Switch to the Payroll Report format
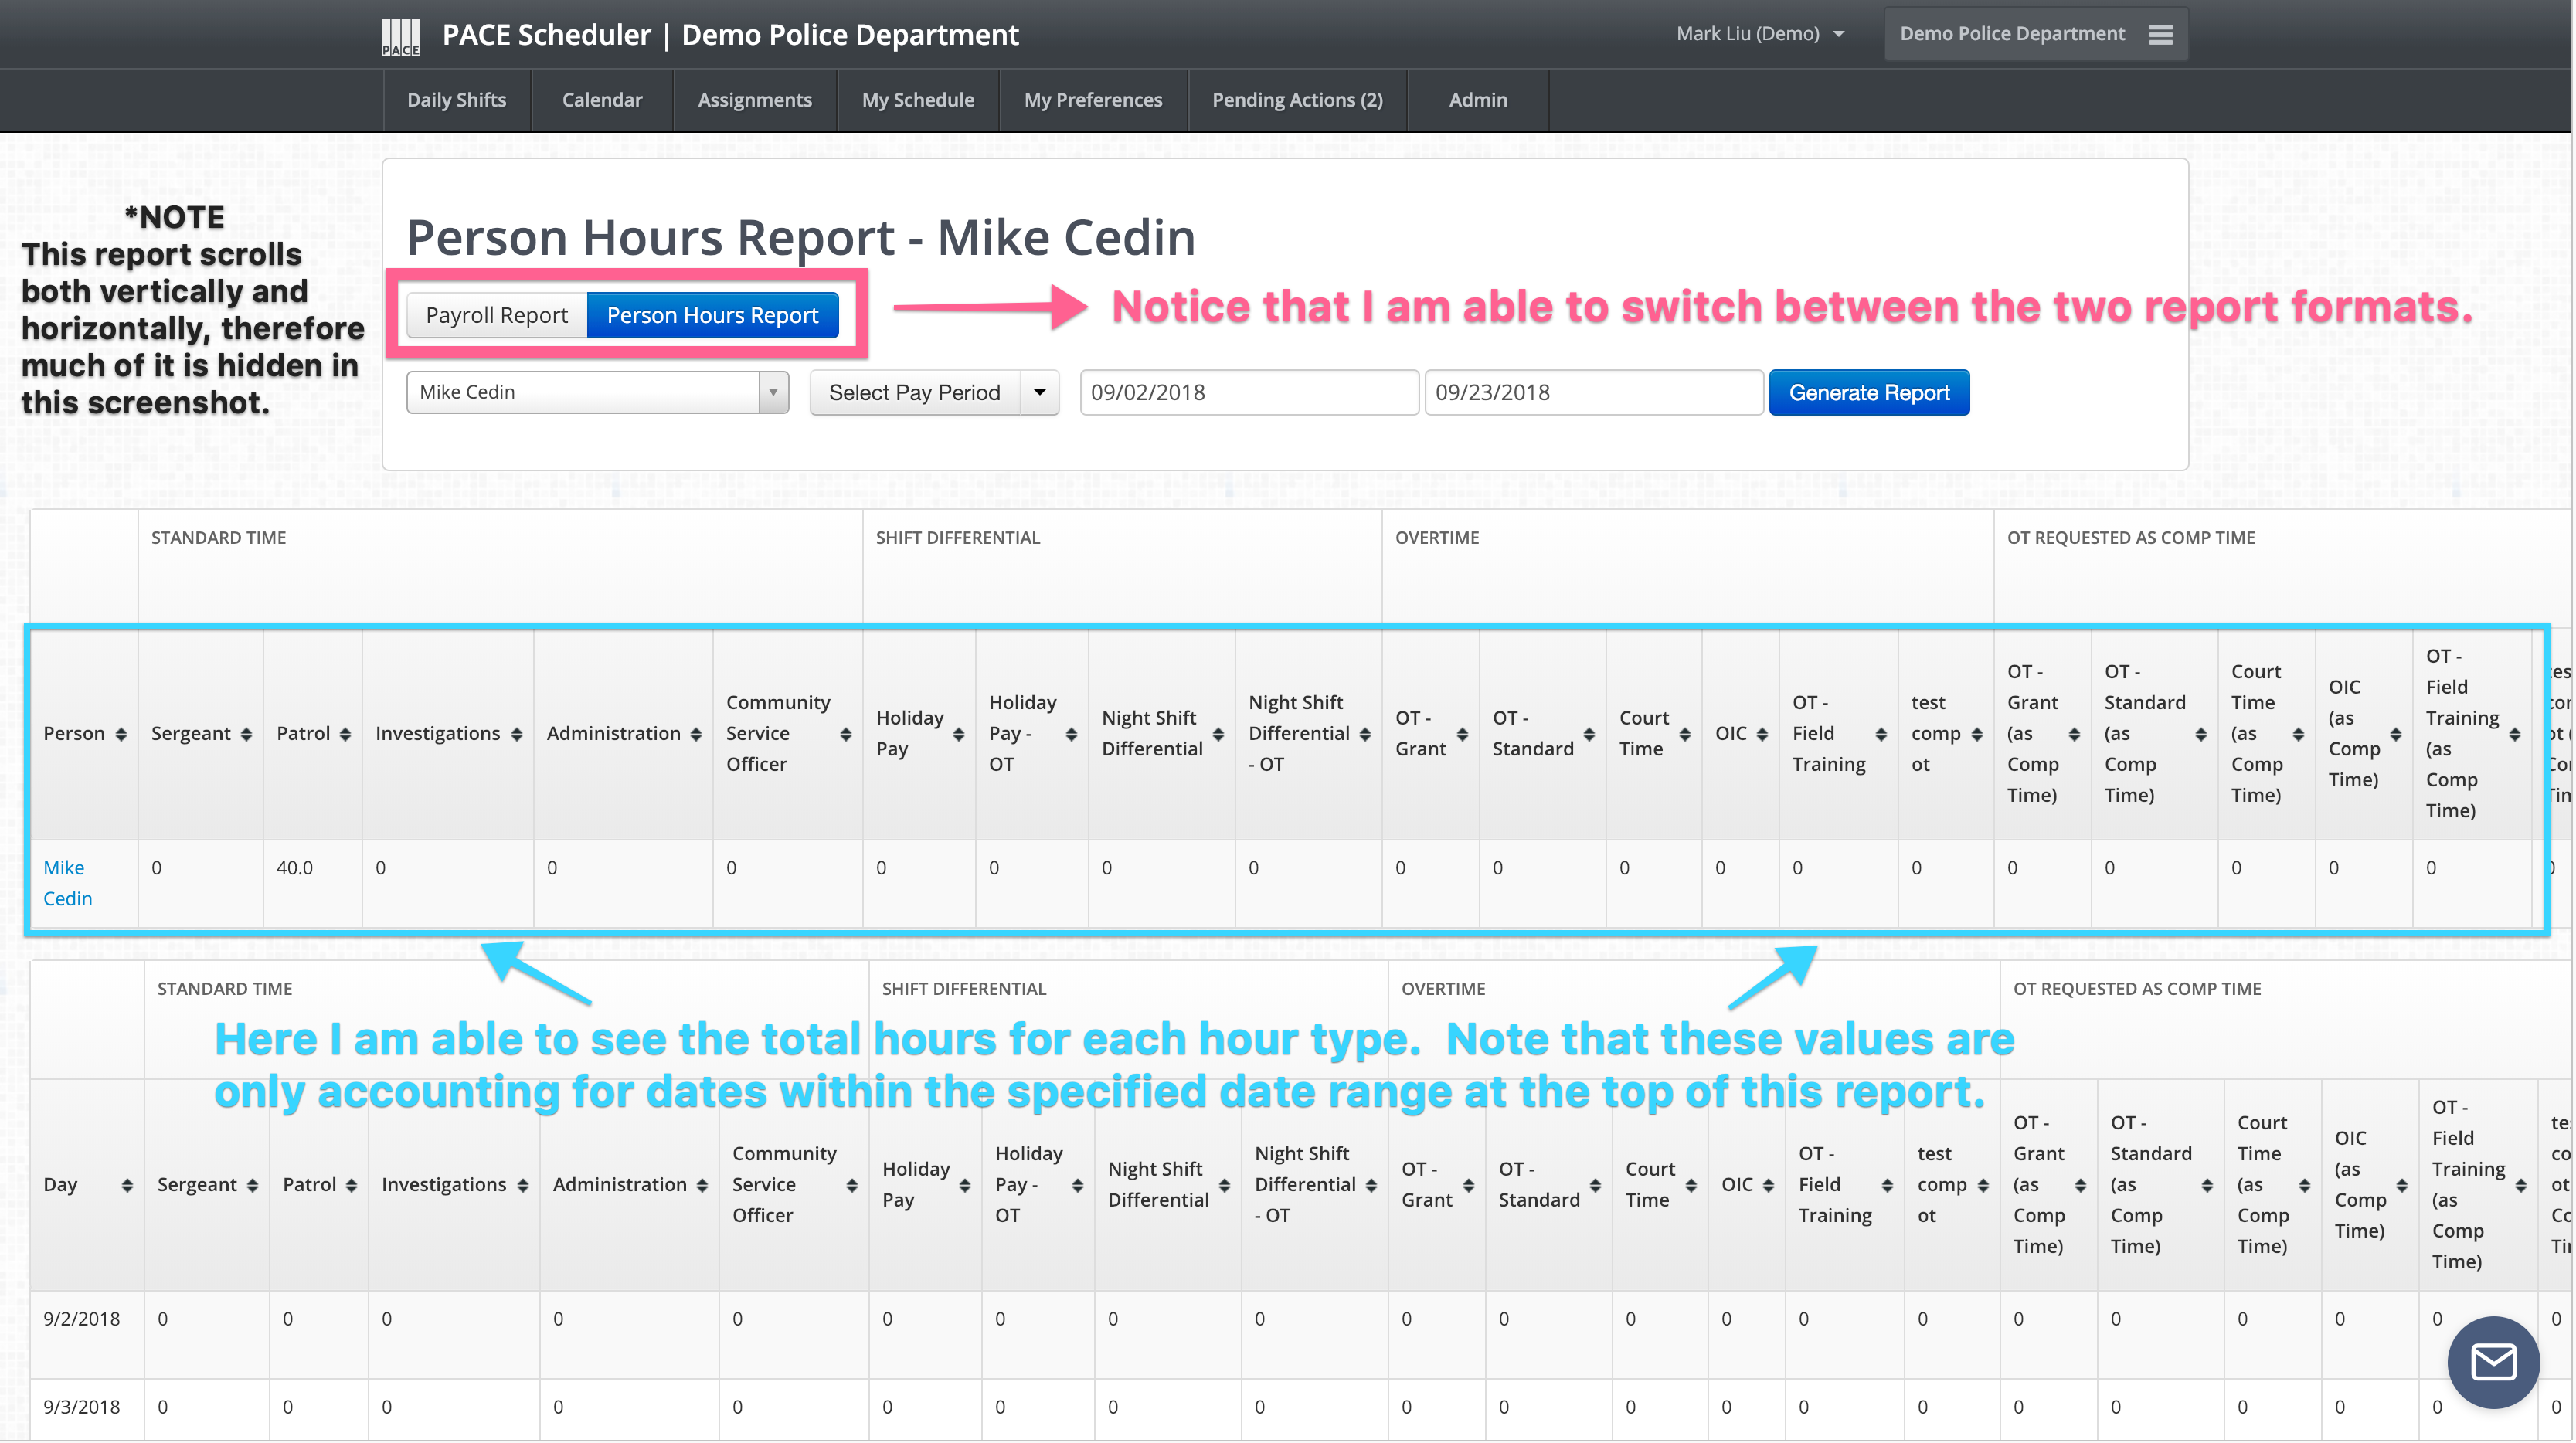Viewport: 2576px width, 1443px height. pos(496,315)
